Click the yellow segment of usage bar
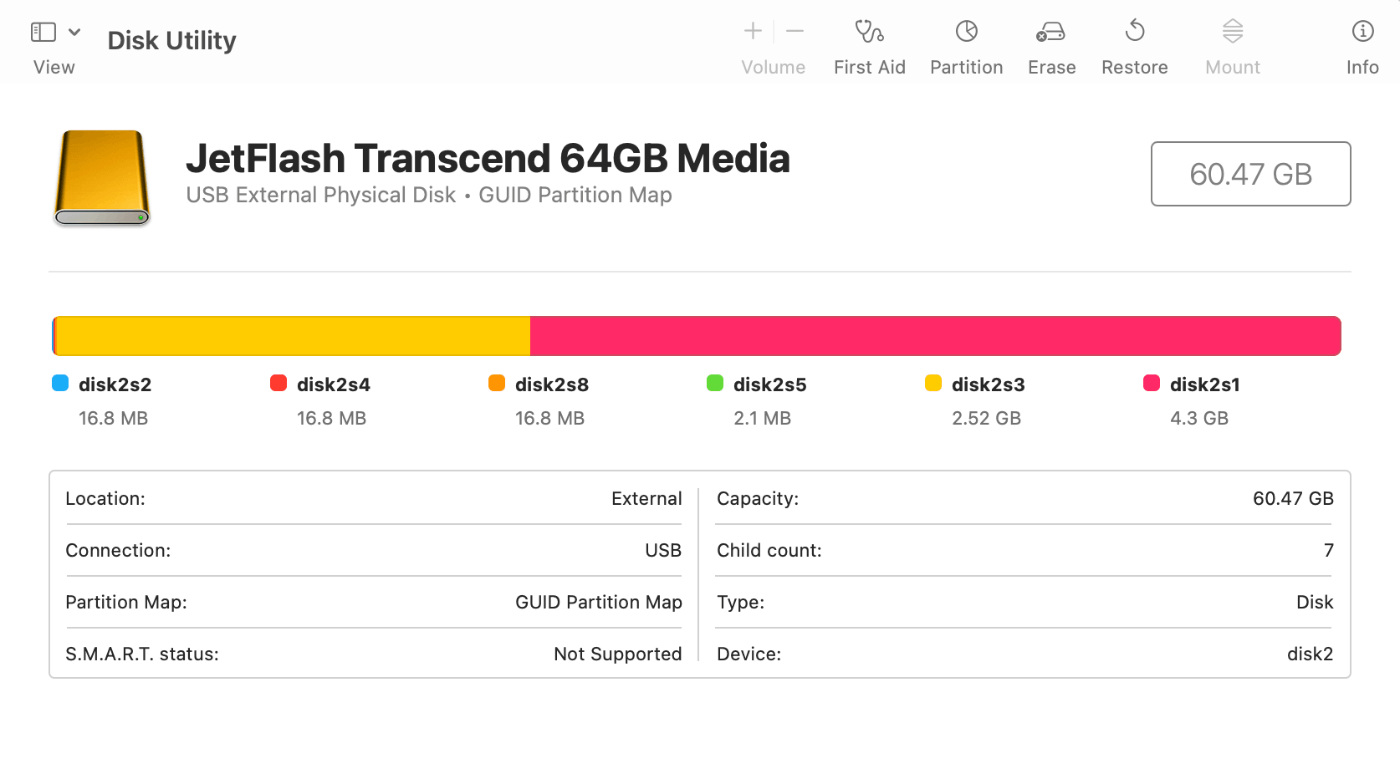 293,336
